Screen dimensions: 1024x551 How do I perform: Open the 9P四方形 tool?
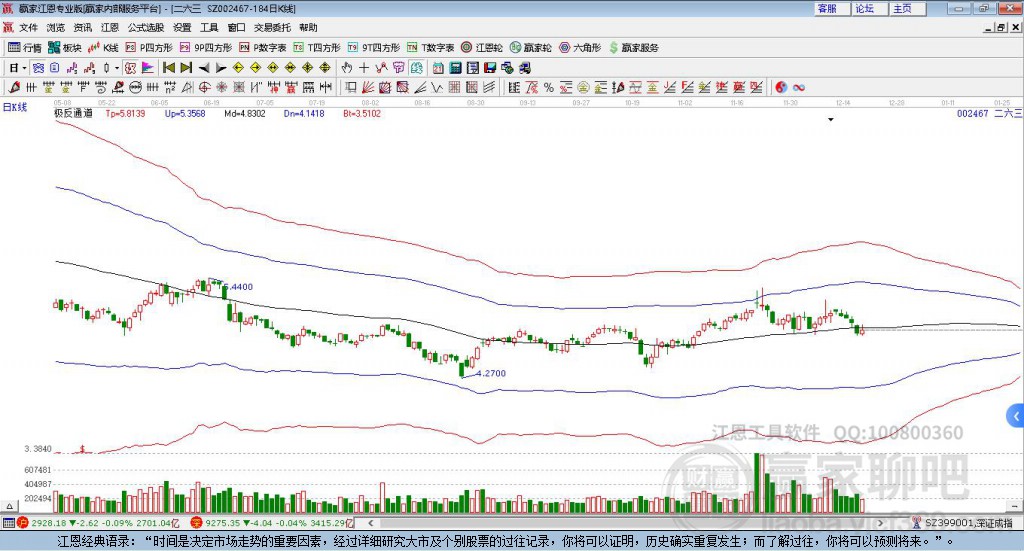click(x=206, y=48)
